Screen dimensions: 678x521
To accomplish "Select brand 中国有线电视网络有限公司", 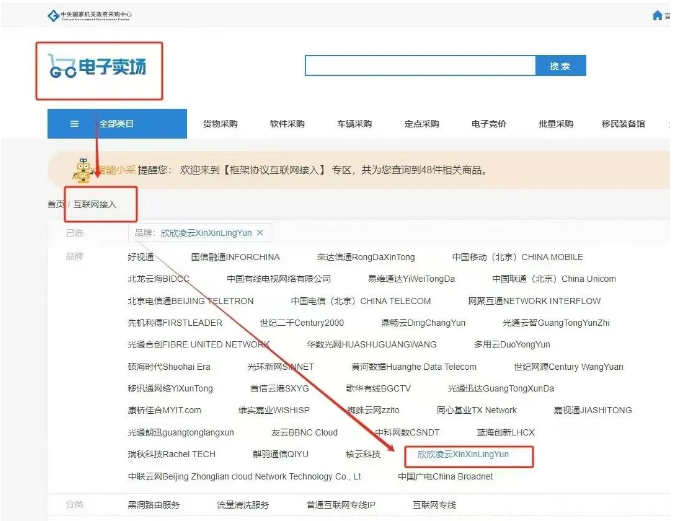I will pos(279,279).
